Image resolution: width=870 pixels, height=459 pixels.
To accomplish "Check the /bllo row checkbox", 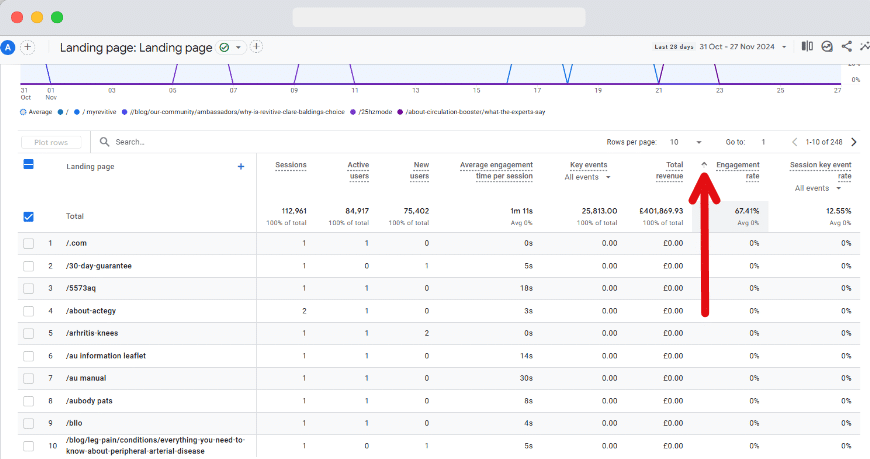I will (x=28, y=423).
